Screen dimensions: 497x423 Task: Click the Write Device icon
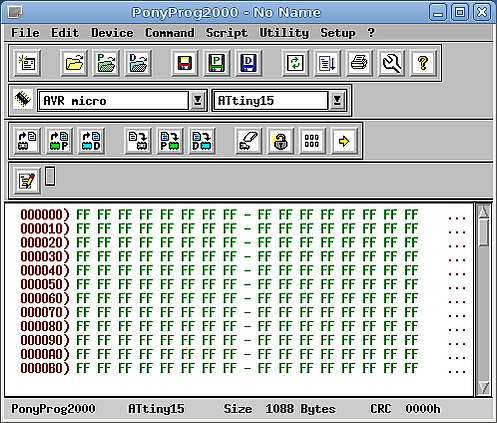click(x=138, y=141)
